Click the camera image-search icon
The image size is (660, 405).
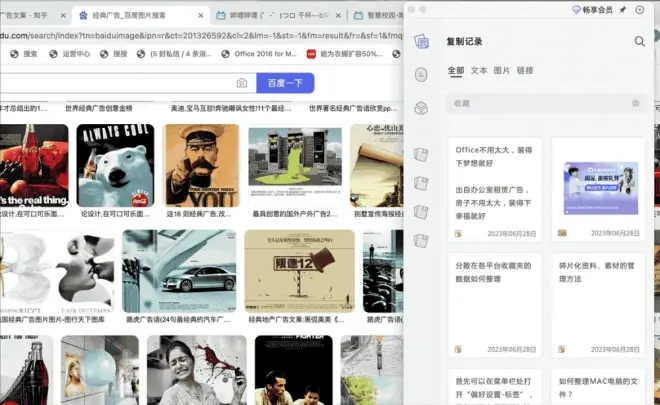pyautogui.click(x=242, y=83)
